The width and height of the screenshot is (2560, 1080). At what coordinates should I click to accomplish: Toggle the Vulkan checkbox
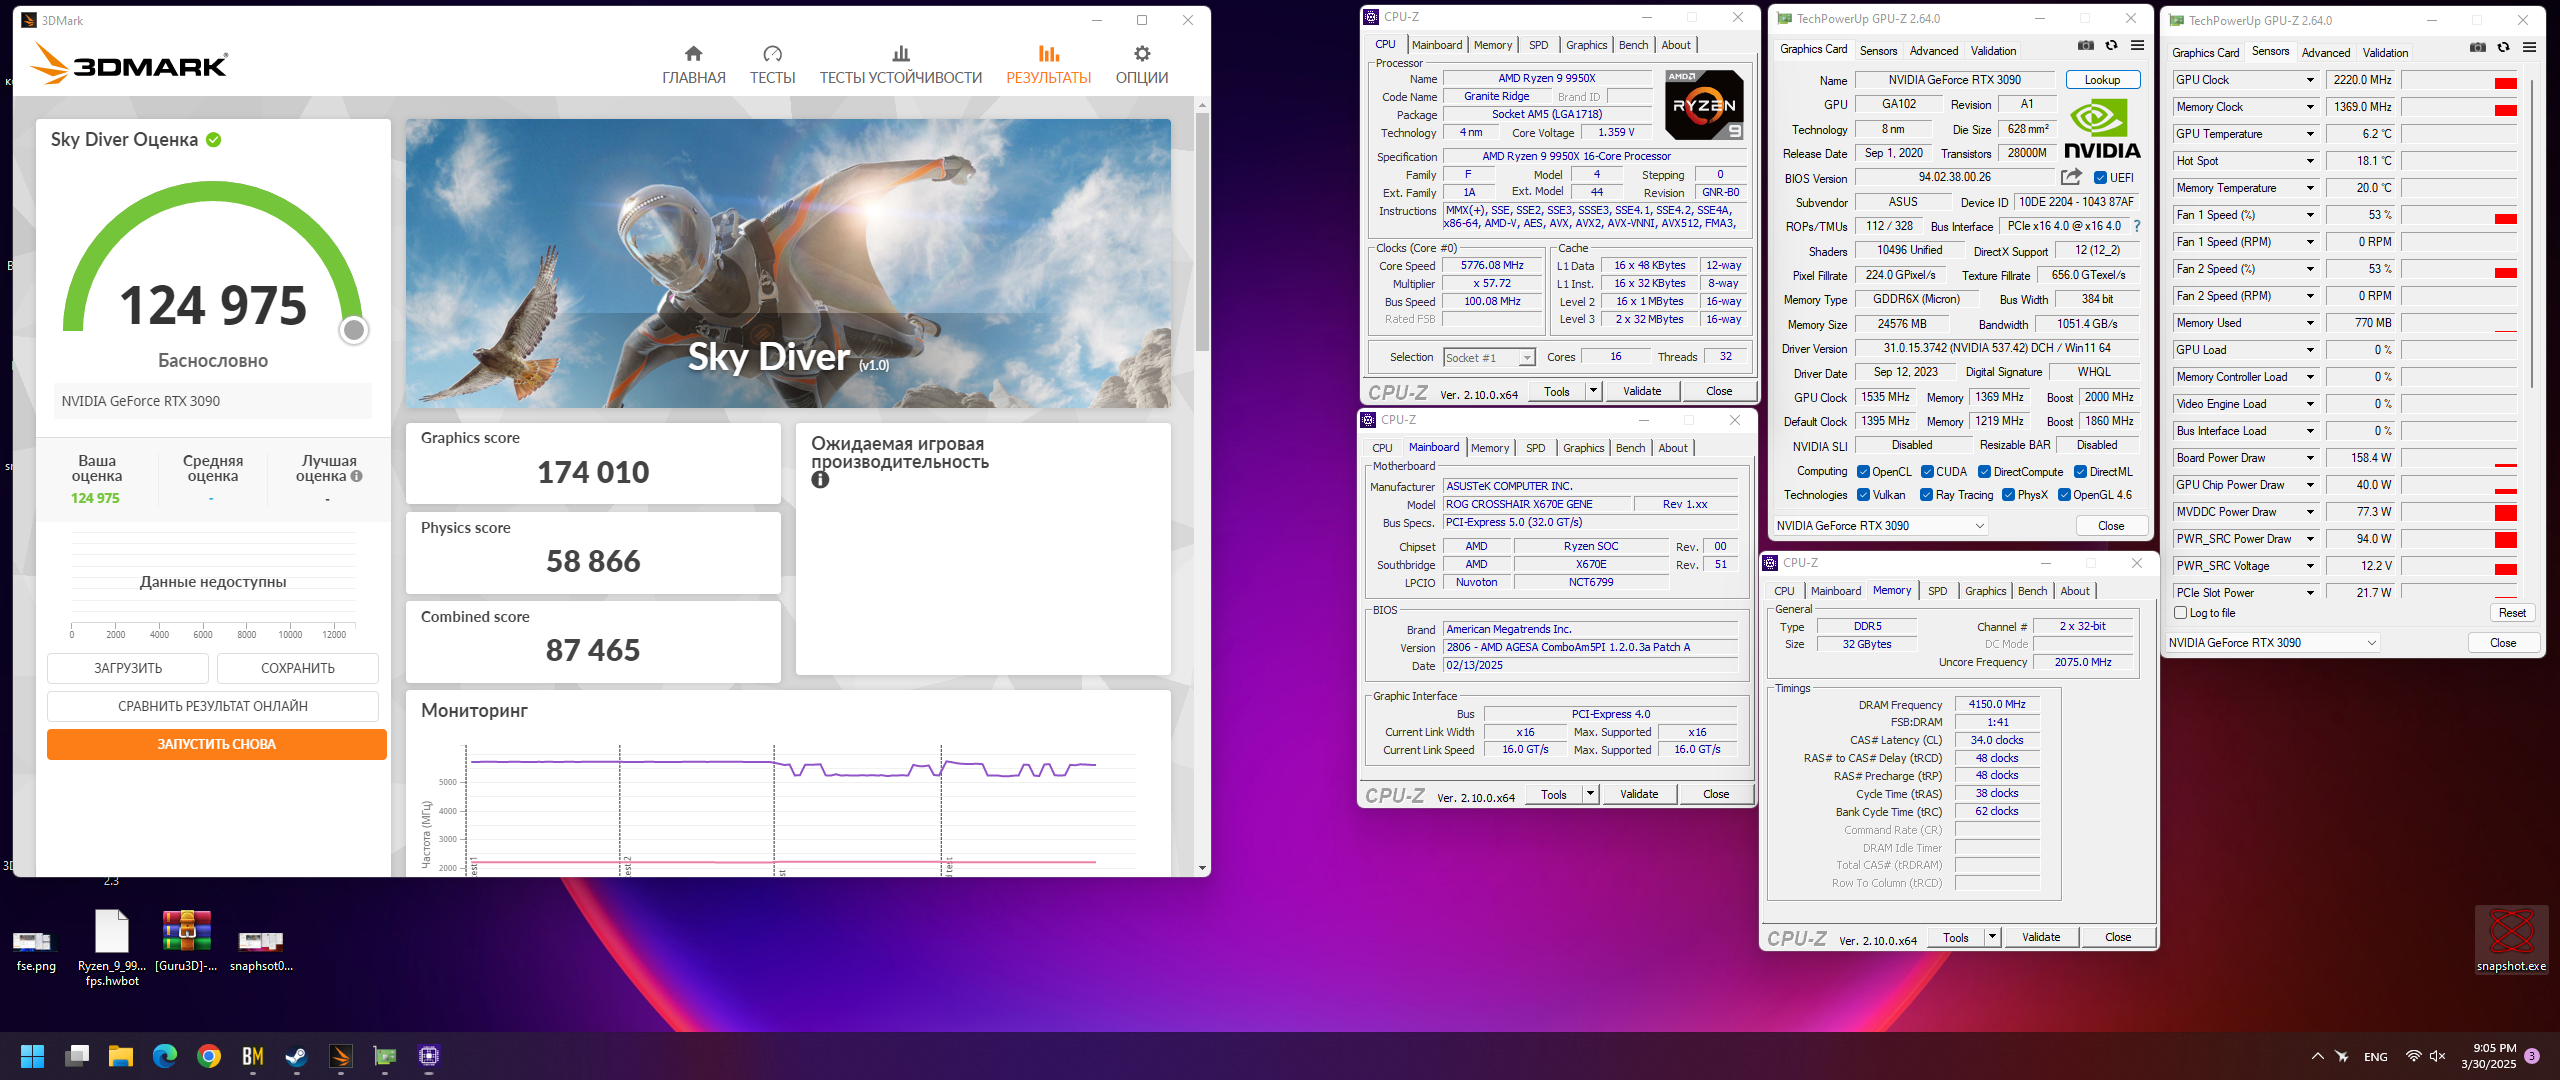pyautogui.click(x=1863, y=495)
